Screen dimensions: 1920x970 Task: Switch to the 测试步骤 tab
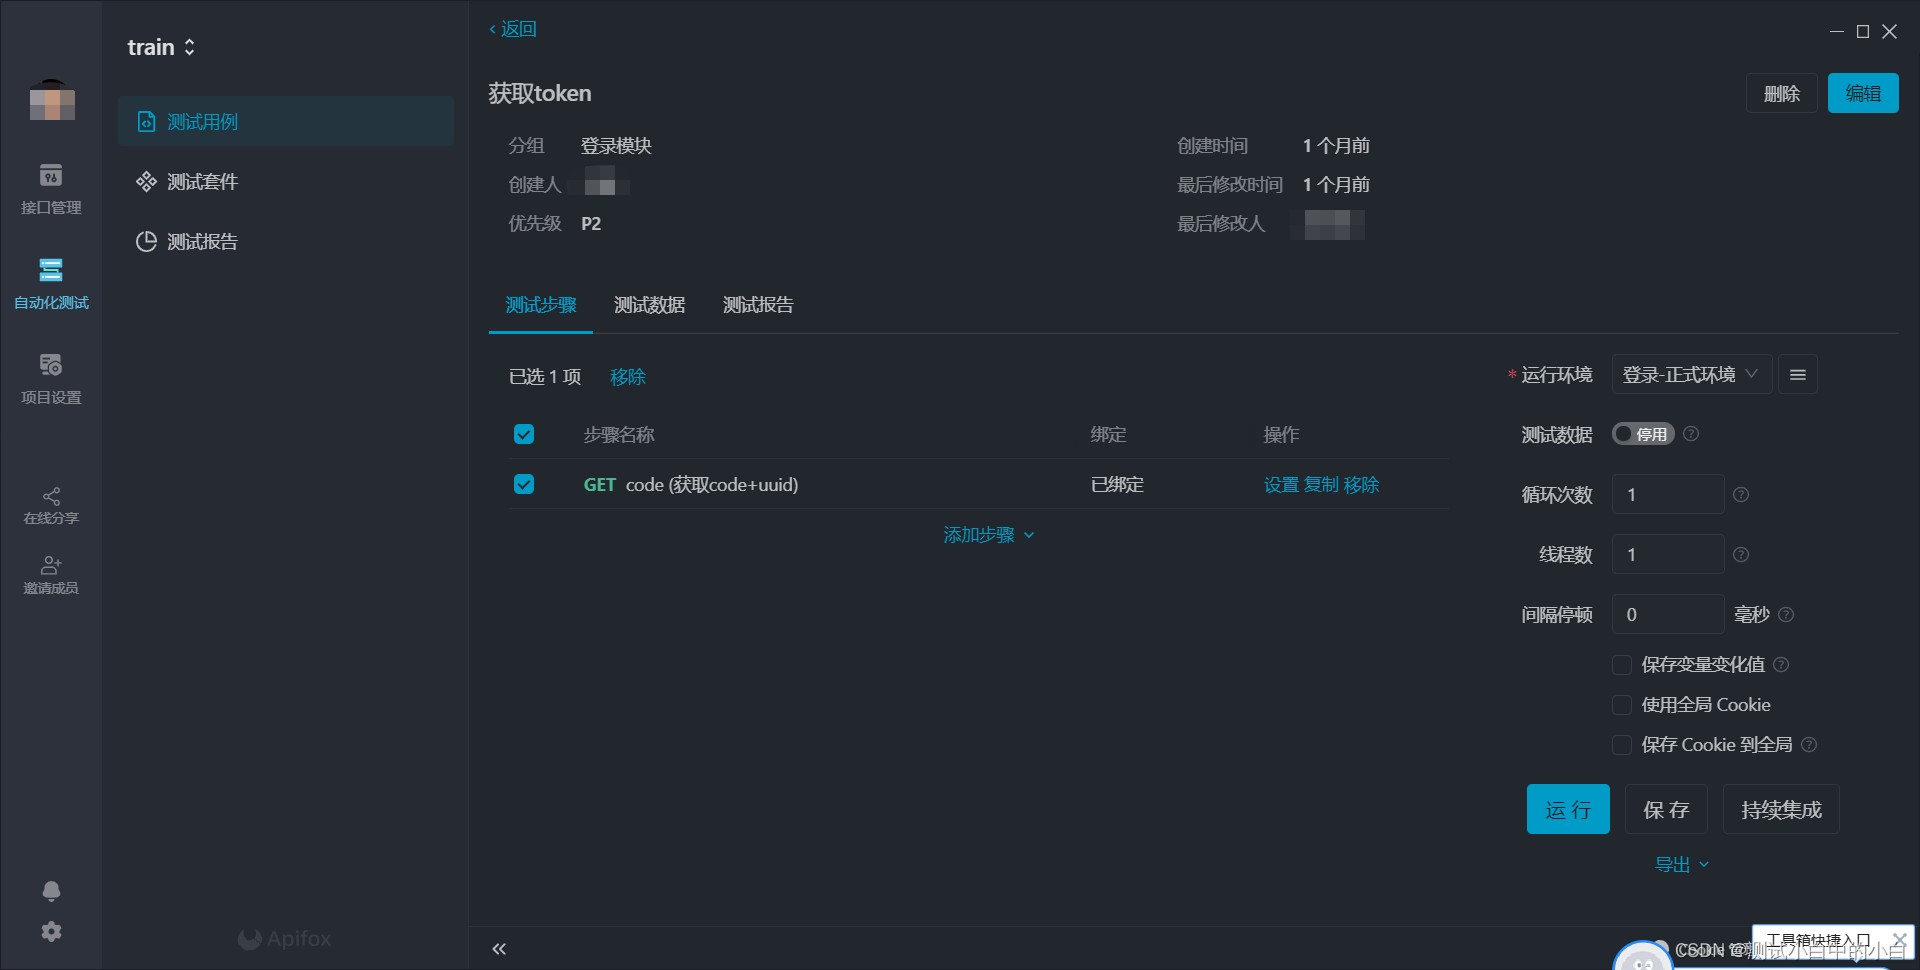pyautogui.click(x=541, y=305)
